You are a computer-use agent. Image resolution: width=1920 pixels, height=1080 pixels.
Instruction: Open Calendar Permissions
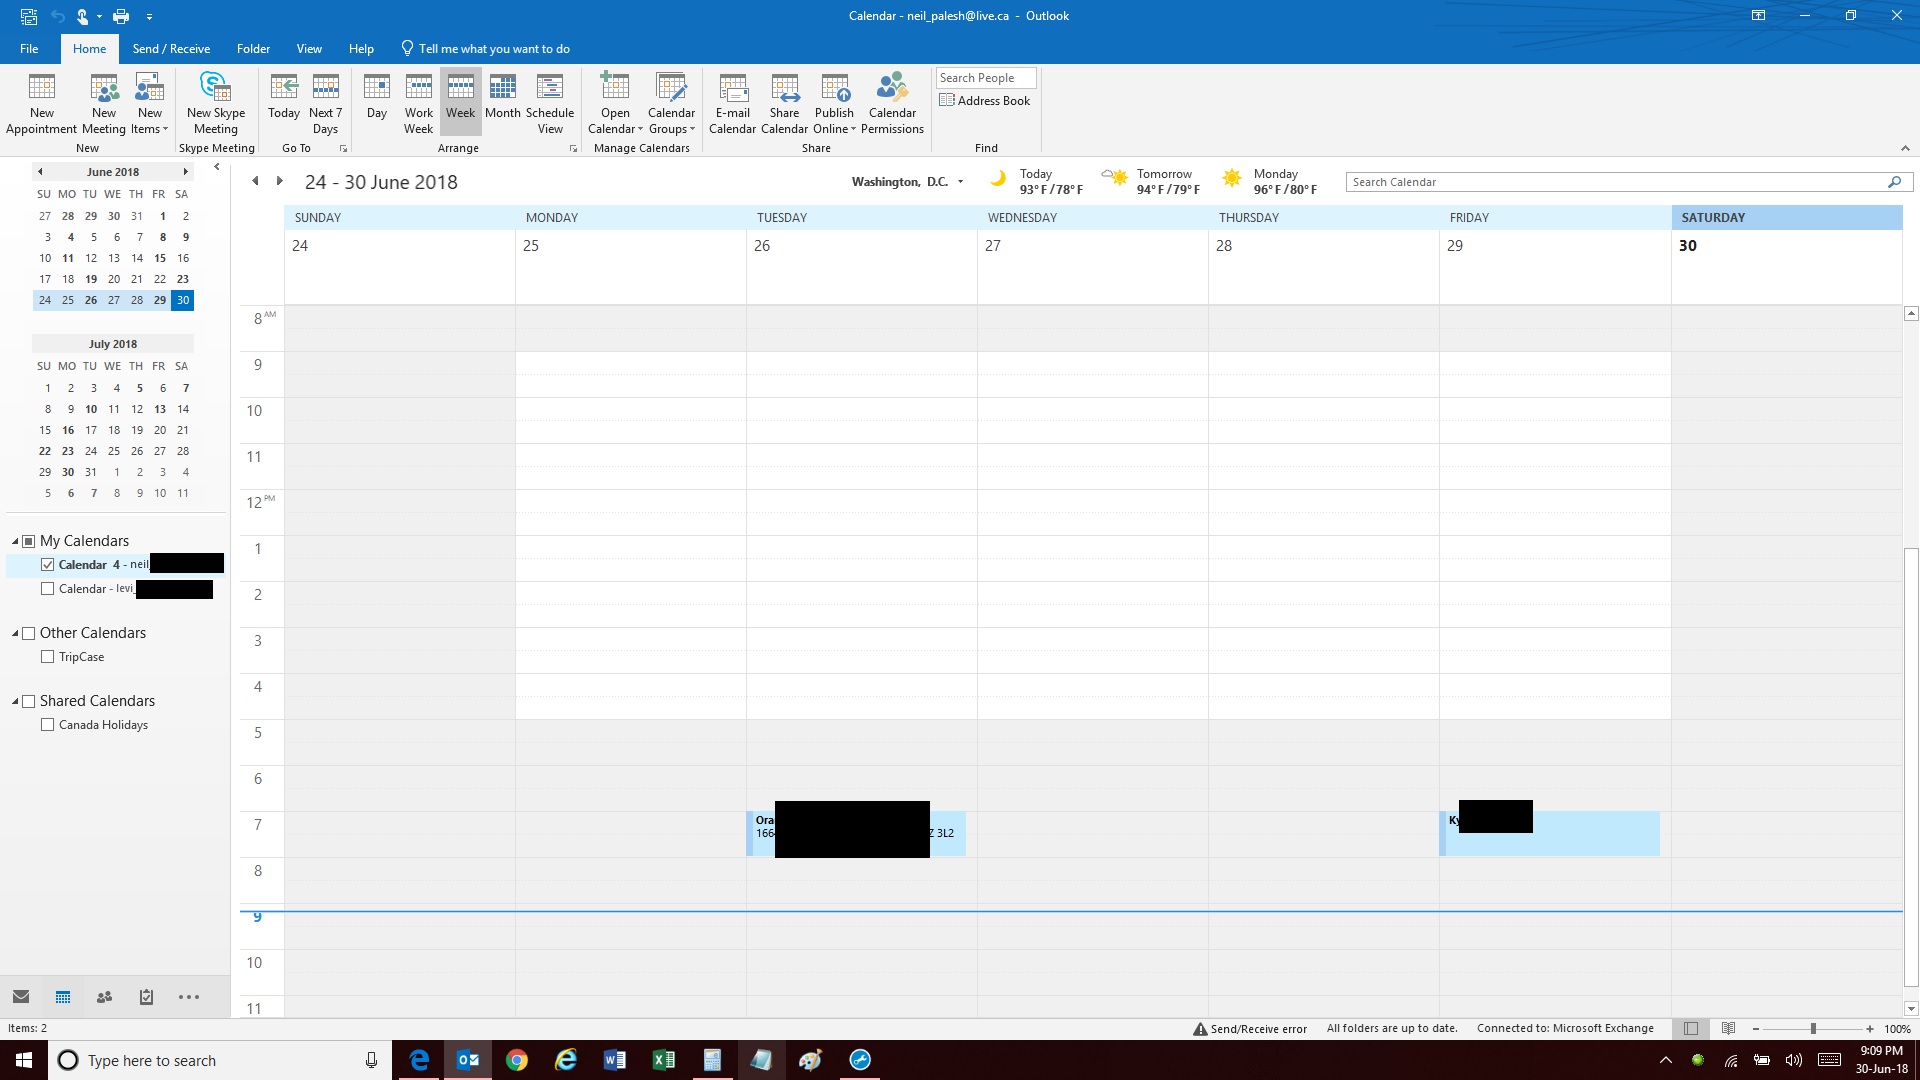click(x=892, y=103)
